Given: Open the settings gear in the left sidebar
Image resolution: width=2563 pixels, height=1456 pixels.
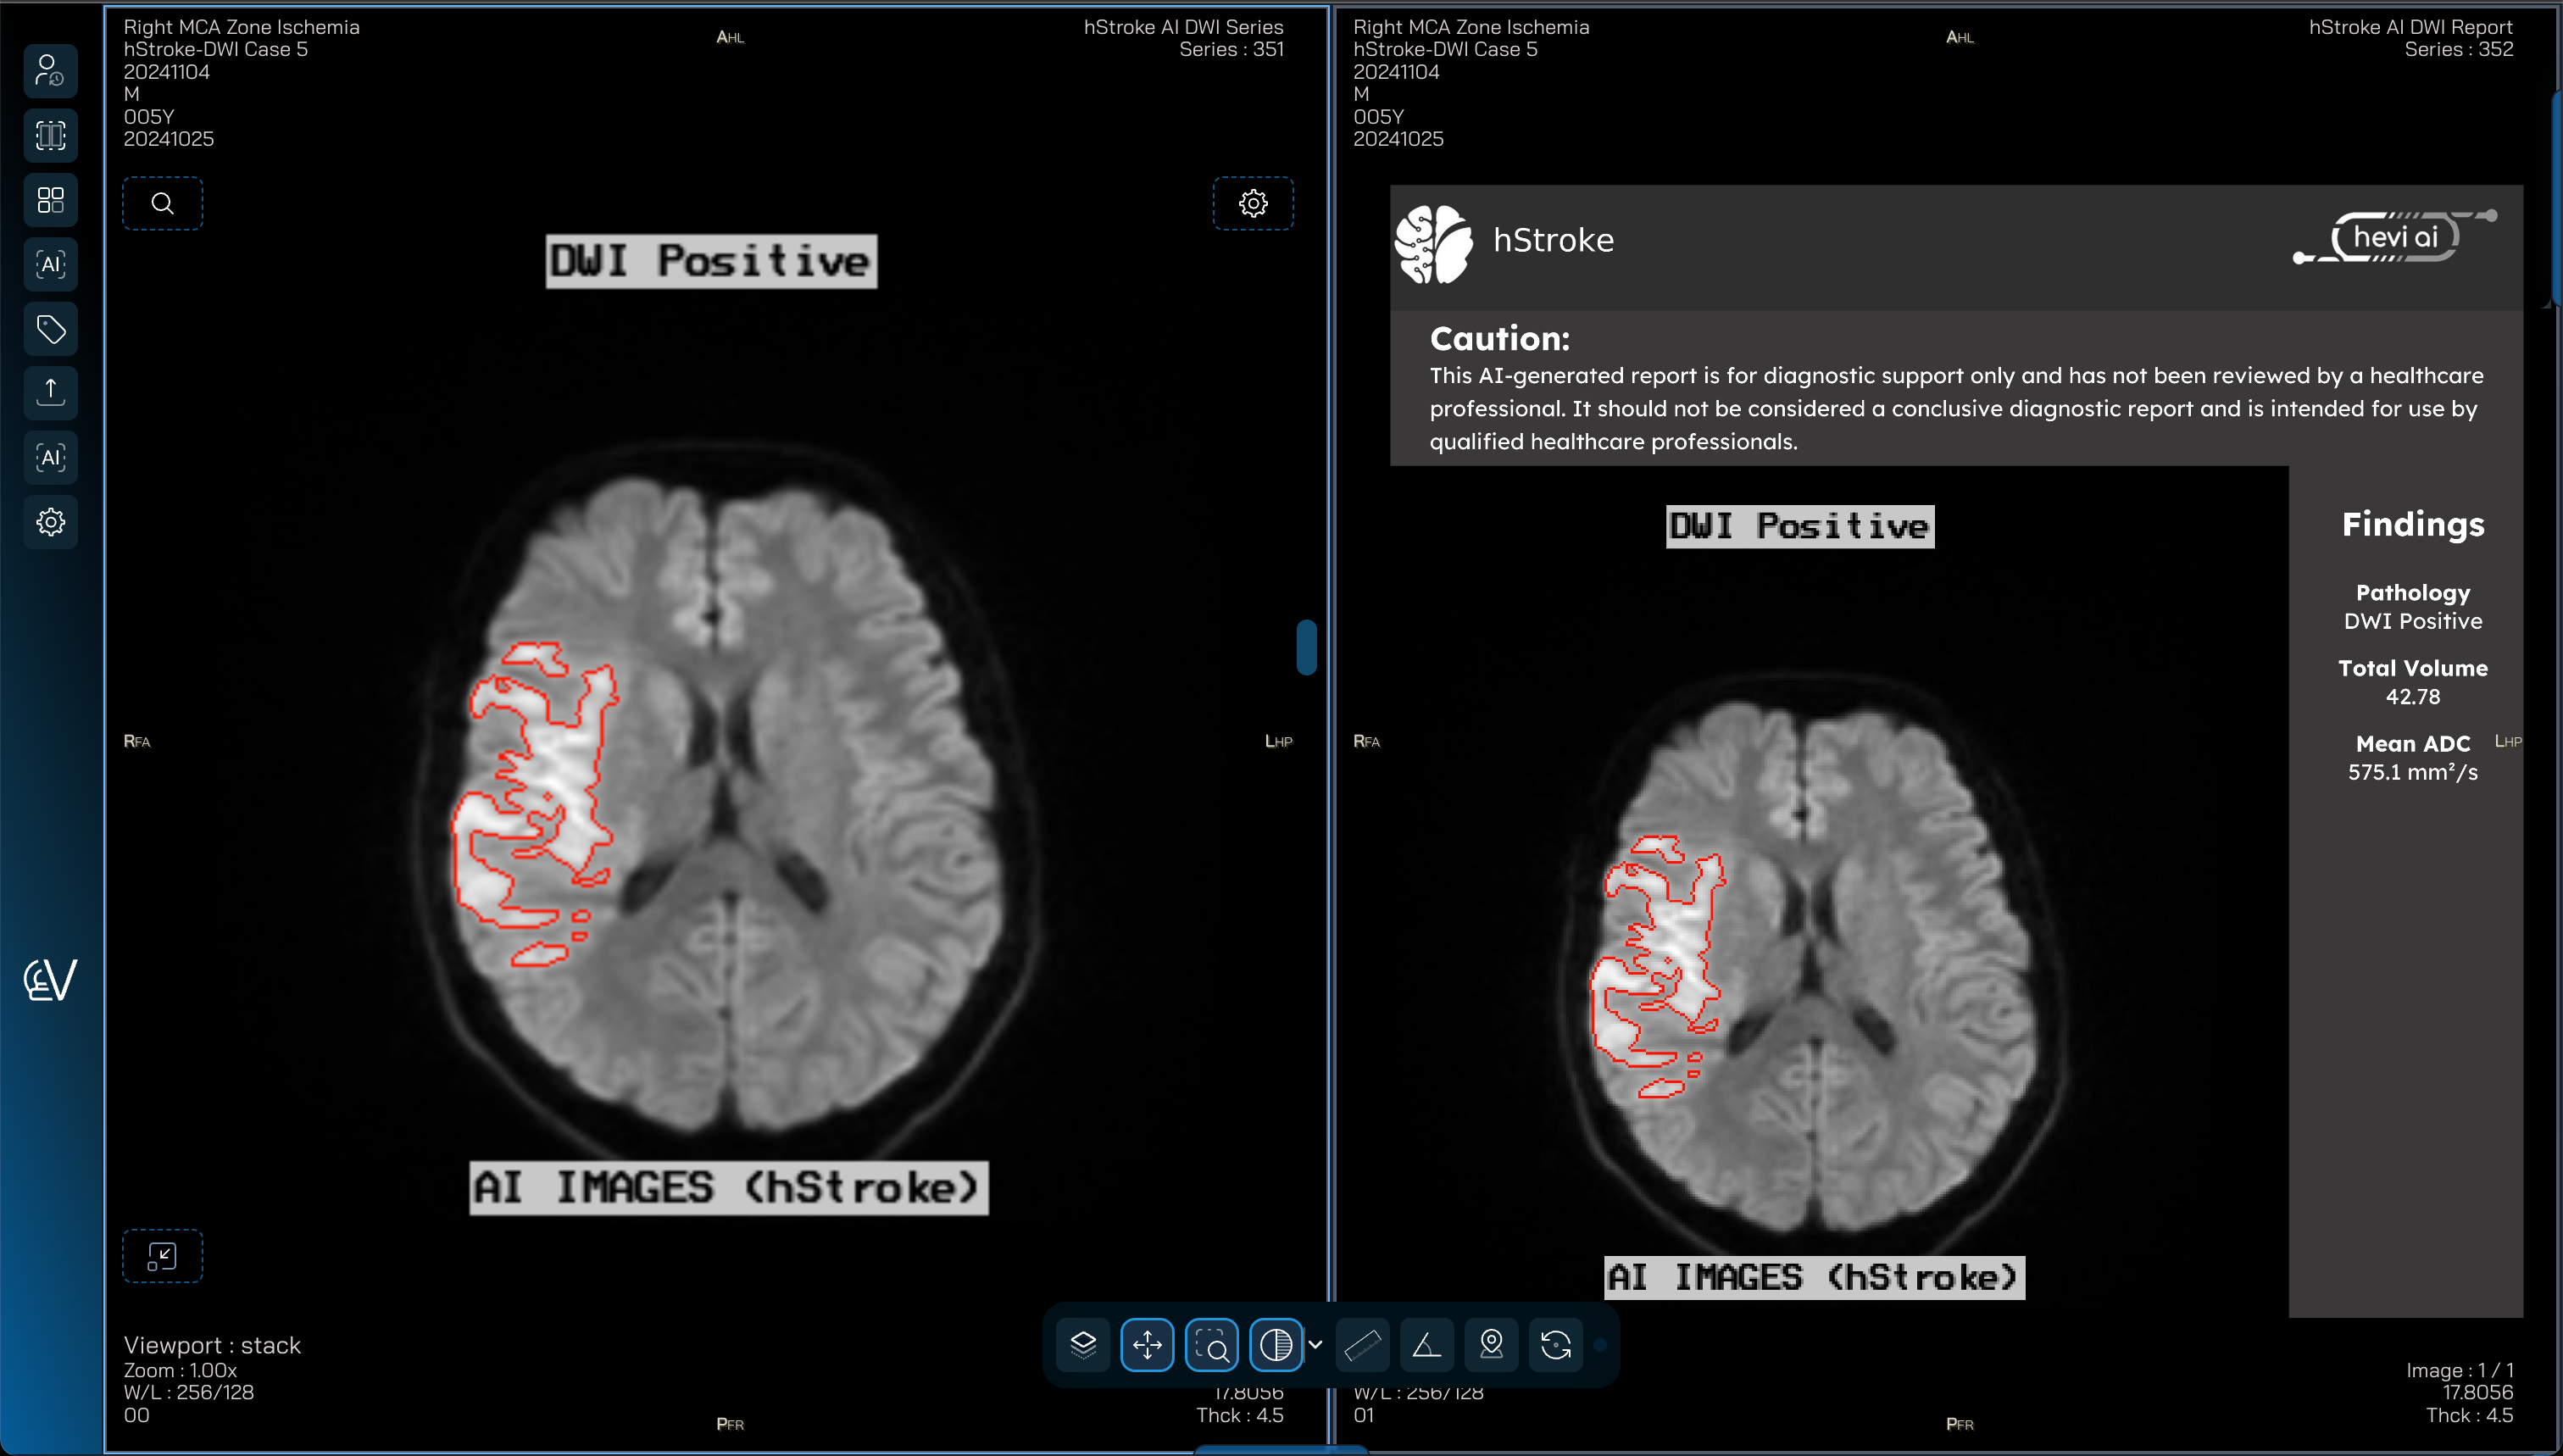Looking at the screenshot, I should pyautogui.click(x=50, y=521).
